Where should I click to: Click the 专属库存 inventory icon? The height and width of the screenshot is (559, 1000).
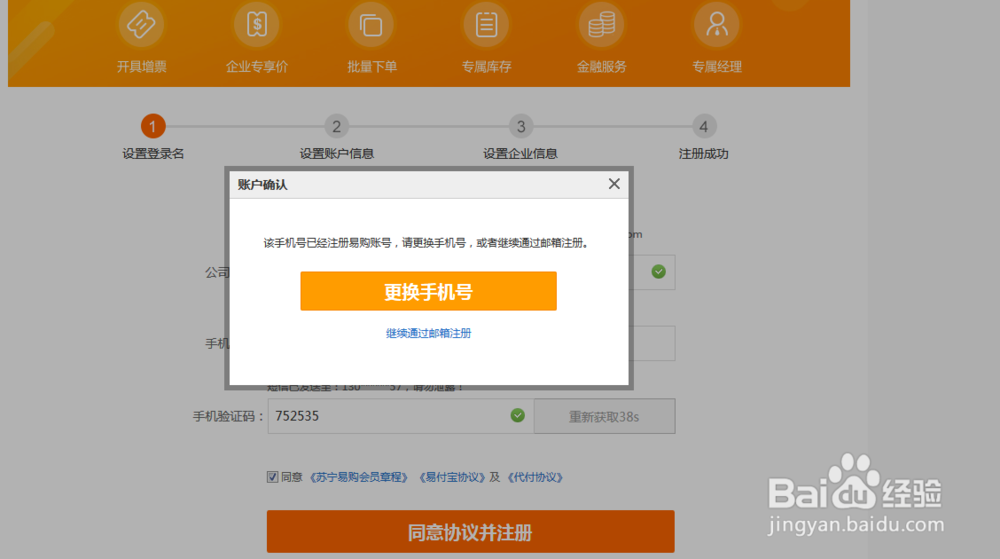point(487,25)
